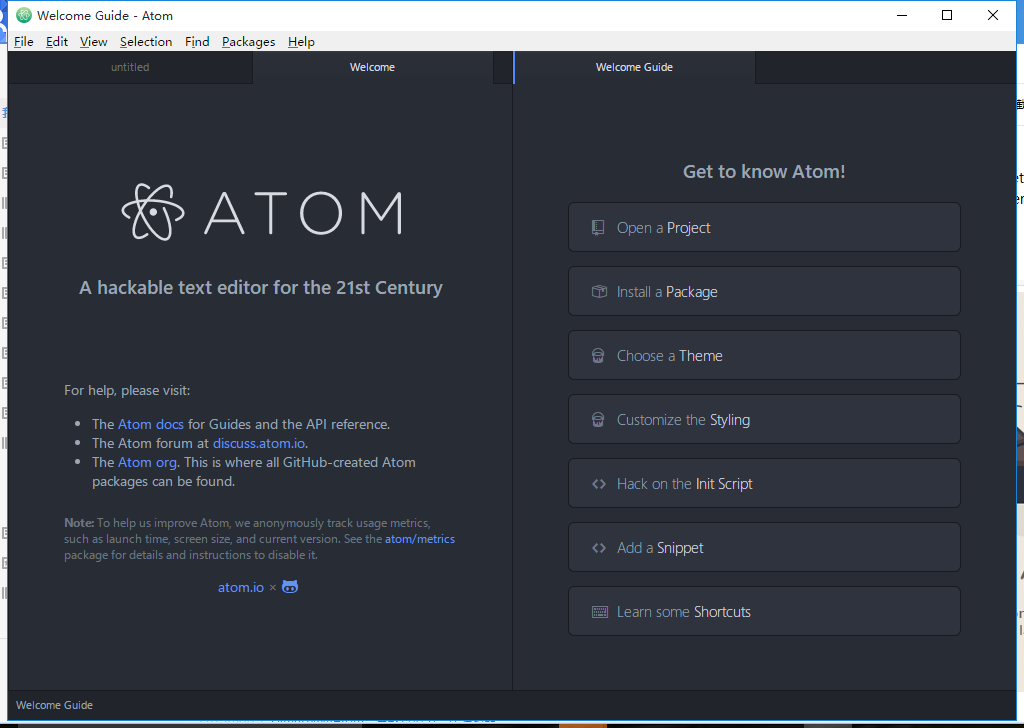Viewport: 1024px width, 728px height.
Task: Click the 'For help, please visit:' text
Action: point(127,390)
